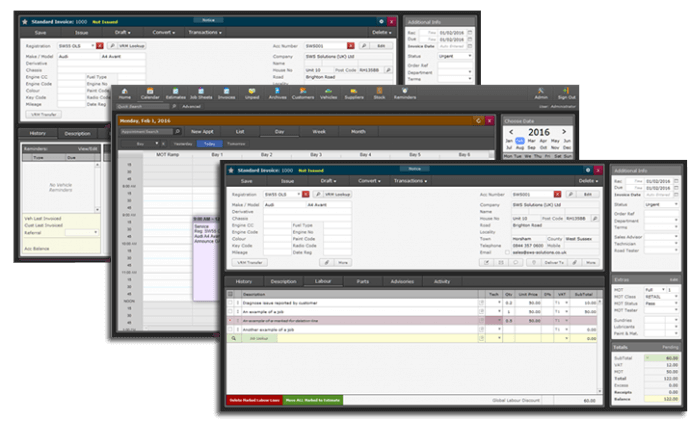This screenshot has width=690, height=421.
Task: Open Admin from the main toolbar
Action: point(541,94)
